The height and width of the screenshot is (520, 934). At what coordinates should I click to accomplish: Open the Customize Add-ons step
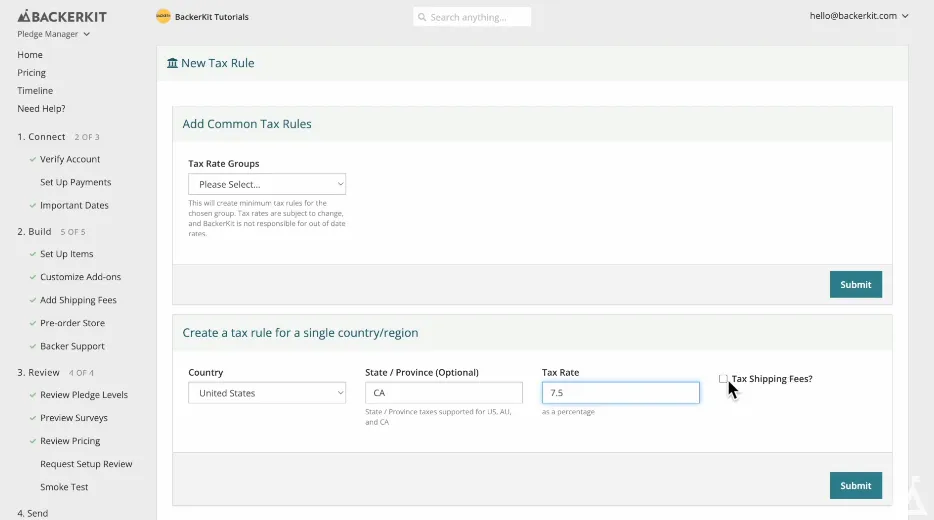click(x=80, y=277)
